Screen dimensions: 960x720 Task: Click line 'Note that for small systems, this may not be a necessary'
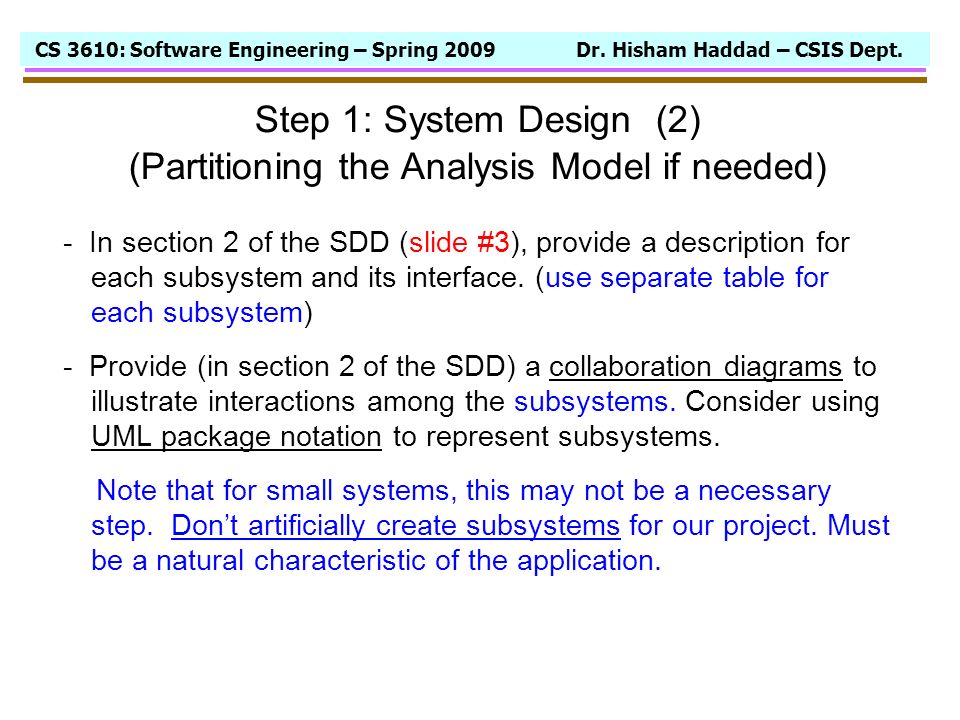(x=464, y=491)
